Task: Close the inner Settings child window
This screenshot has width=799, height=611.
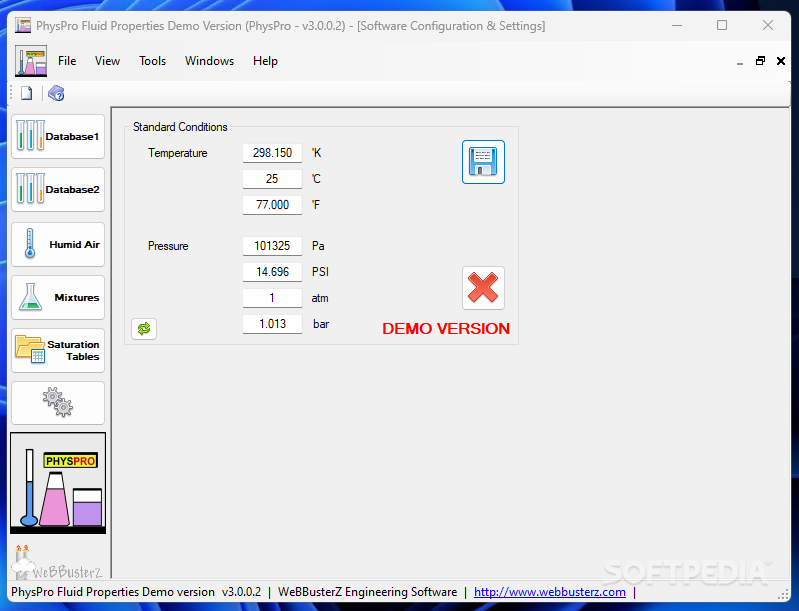Action: point(781,61)
